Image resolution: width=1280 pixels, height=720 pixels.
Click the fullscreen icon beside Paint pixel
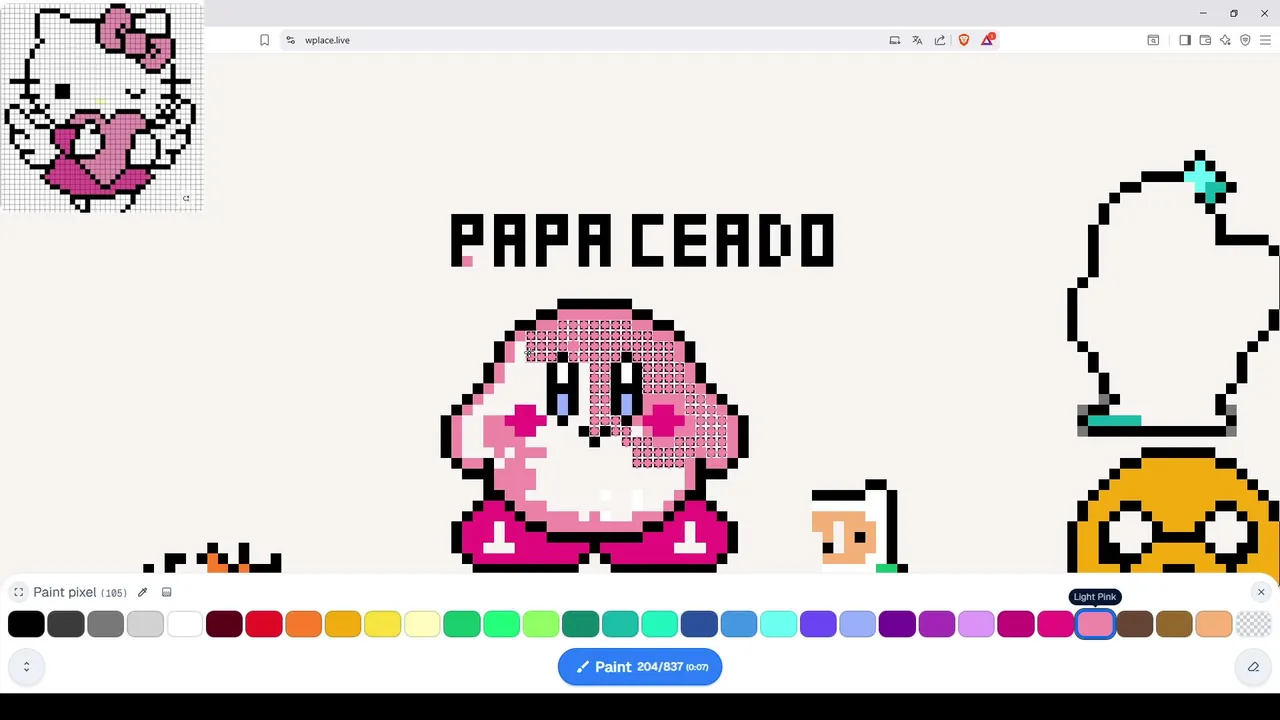18,592
